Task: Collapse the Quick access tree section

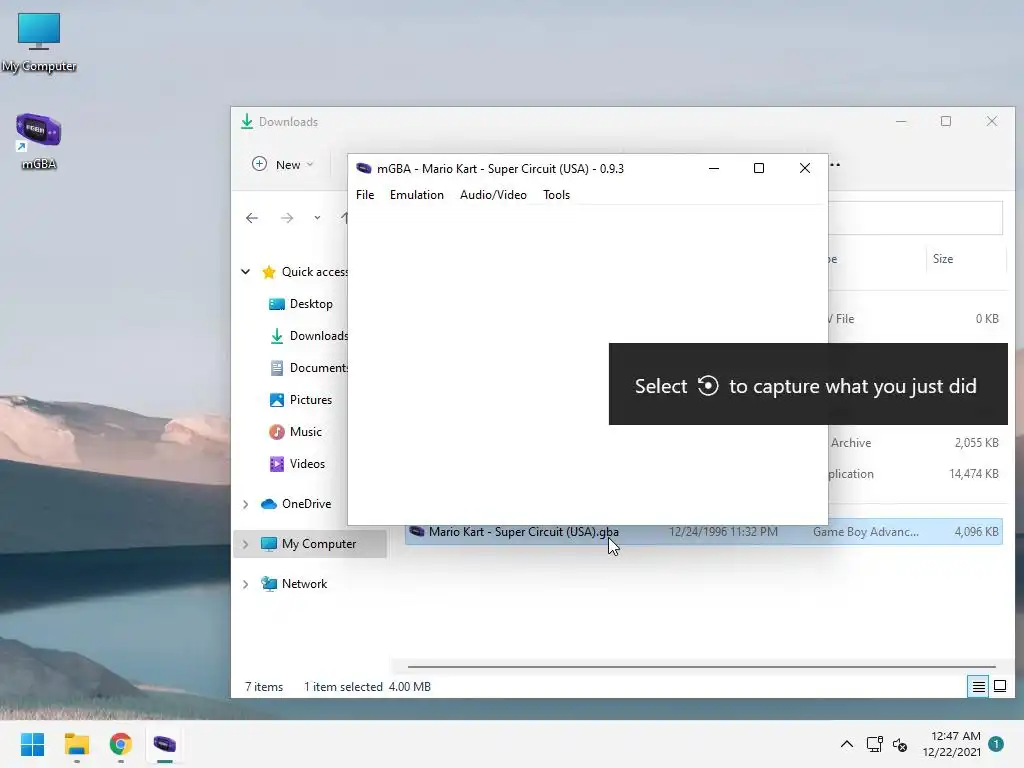Action: click(x=246, y=272)
